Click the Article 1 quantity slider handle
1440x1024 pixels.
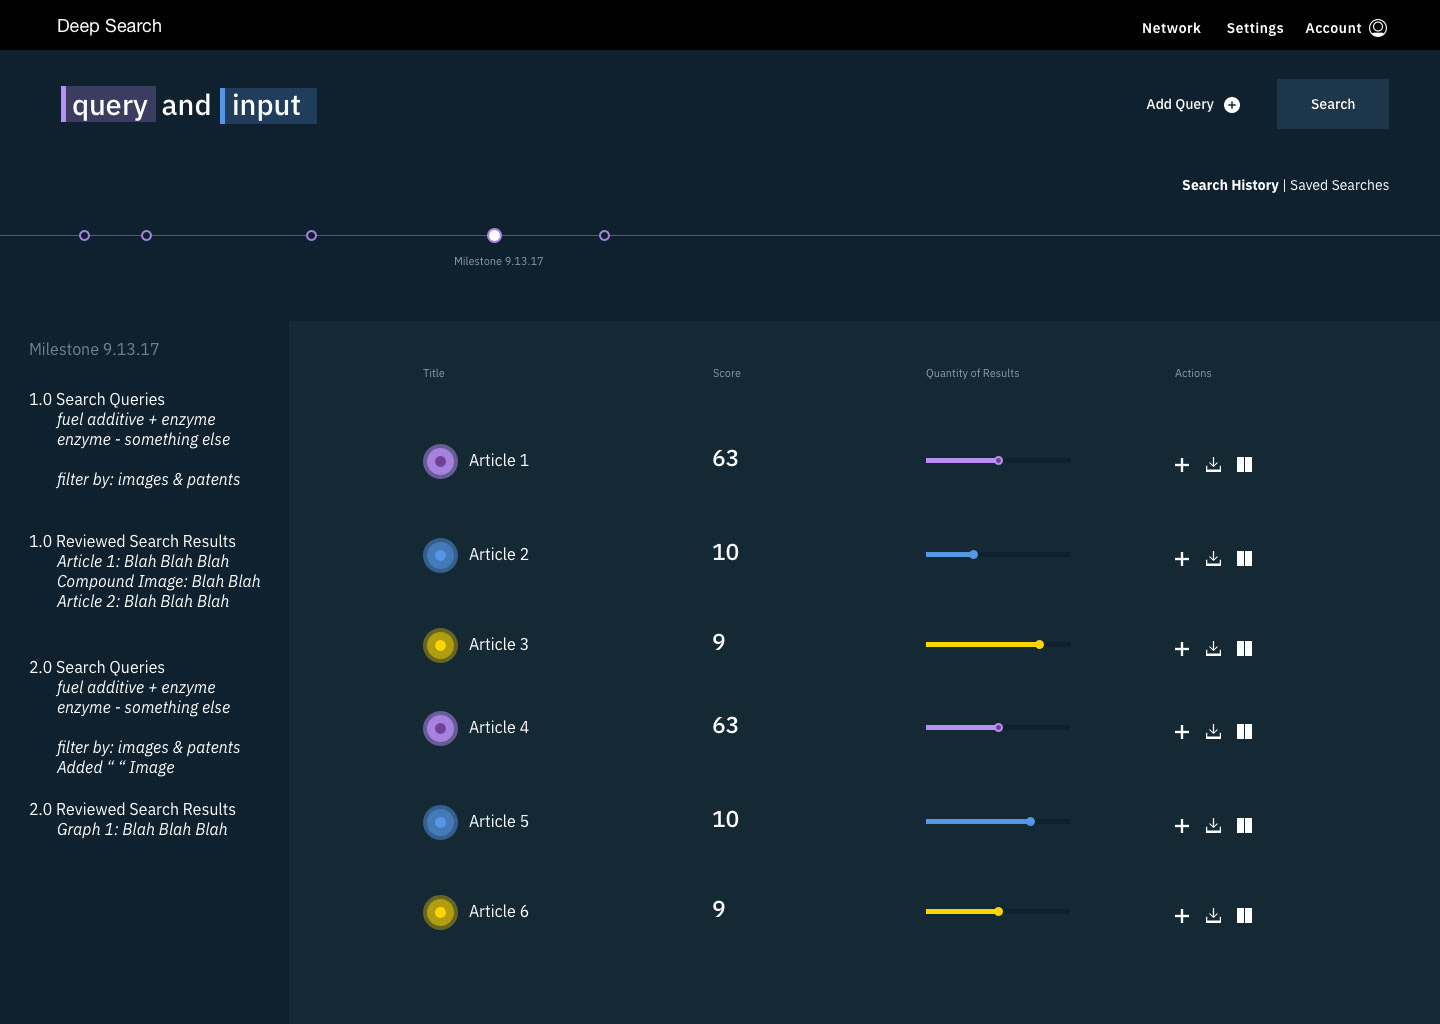[998, 460]
